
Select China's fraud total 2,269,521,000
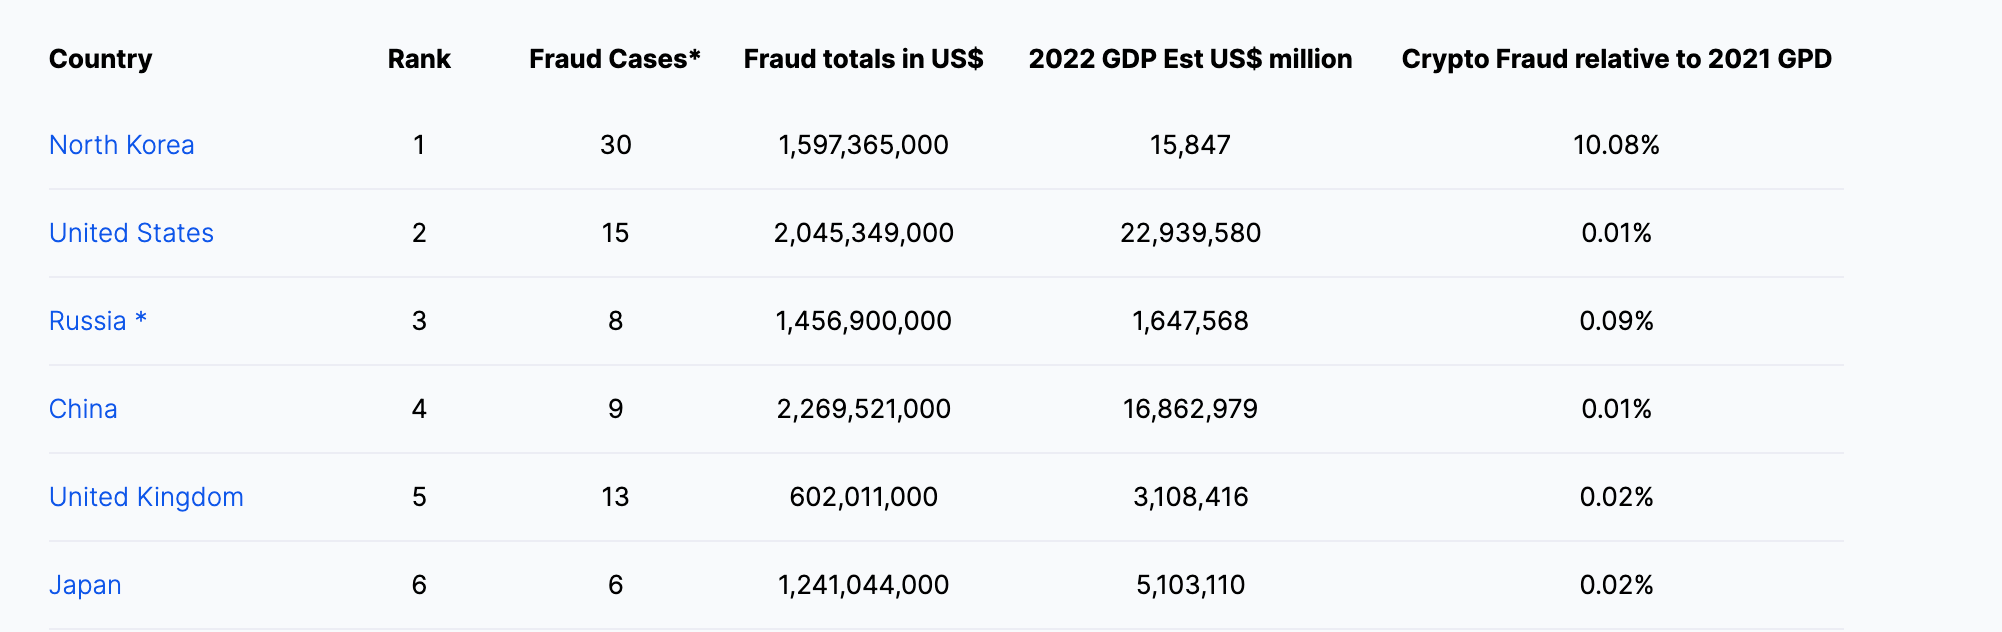[863, 409]
